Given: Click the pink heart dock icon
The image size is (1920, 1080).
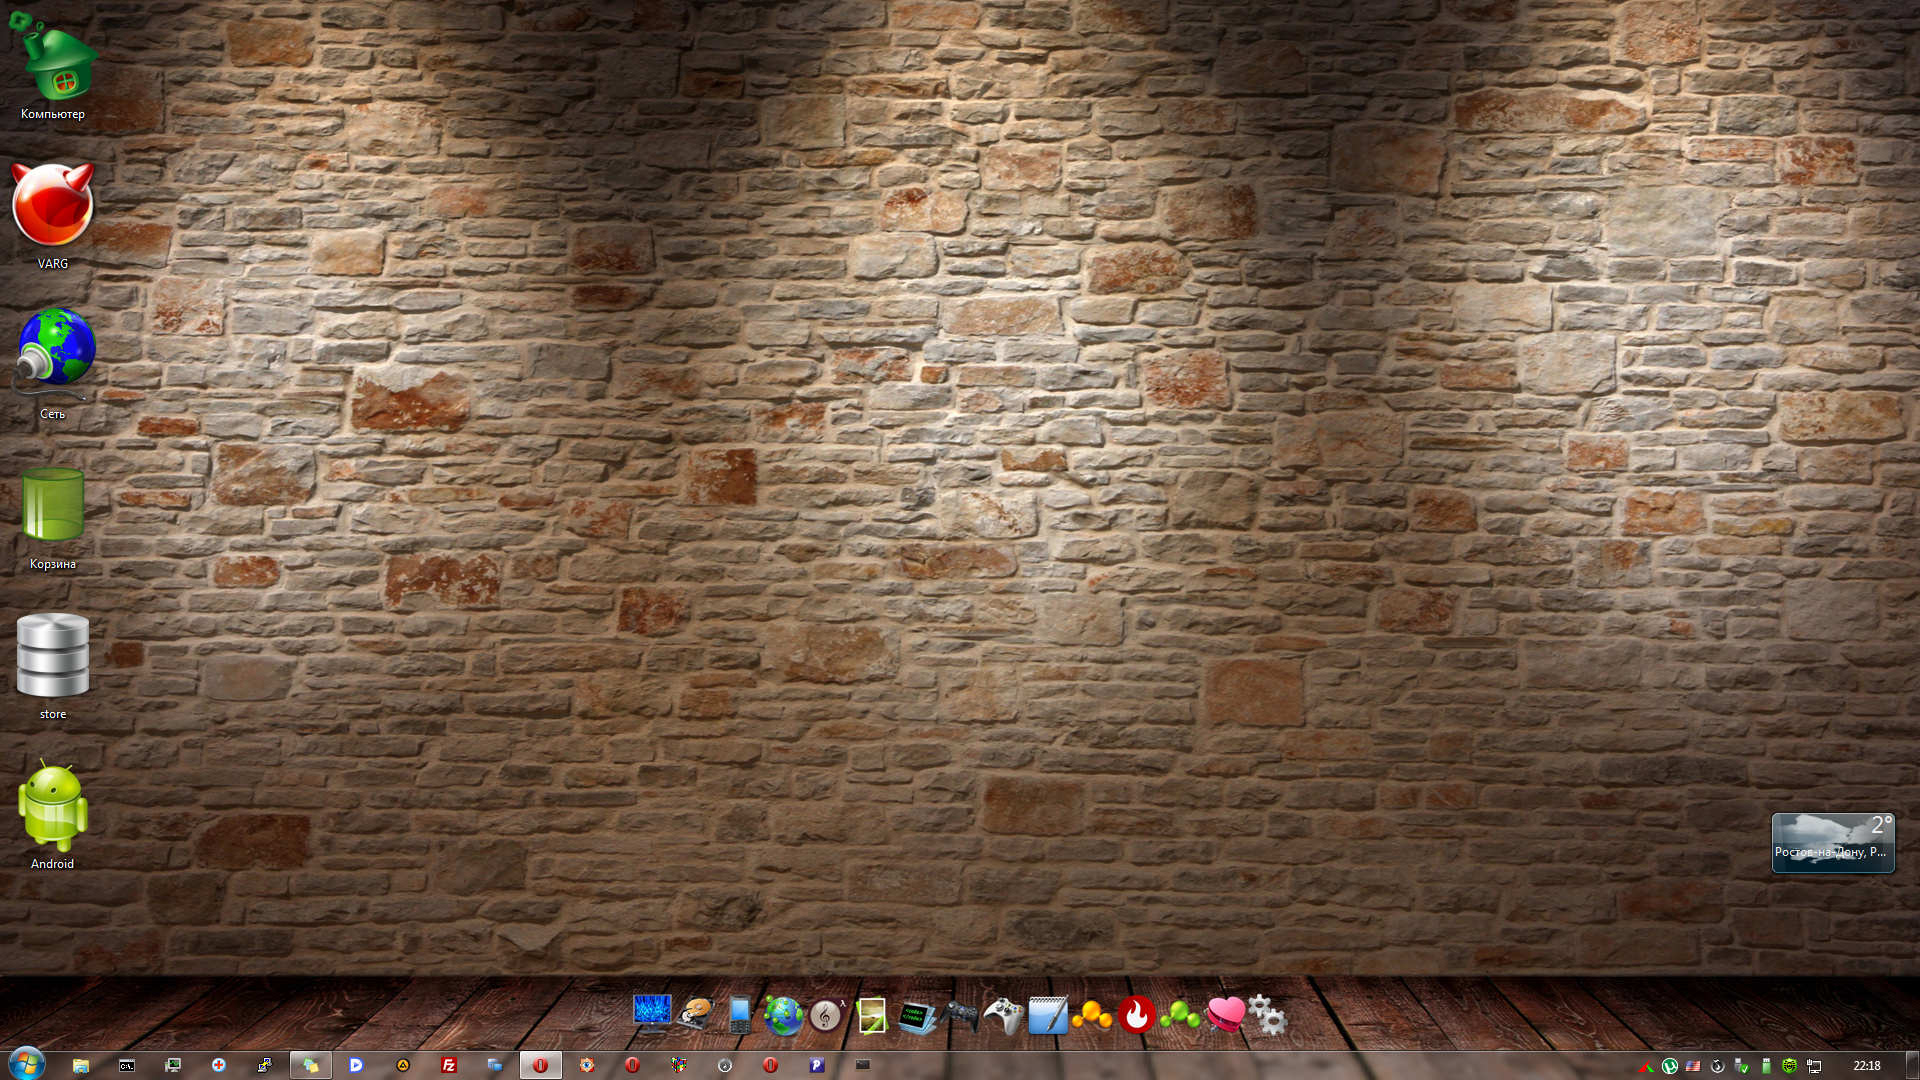Looking at the screenshot, I should 1225,1014.
